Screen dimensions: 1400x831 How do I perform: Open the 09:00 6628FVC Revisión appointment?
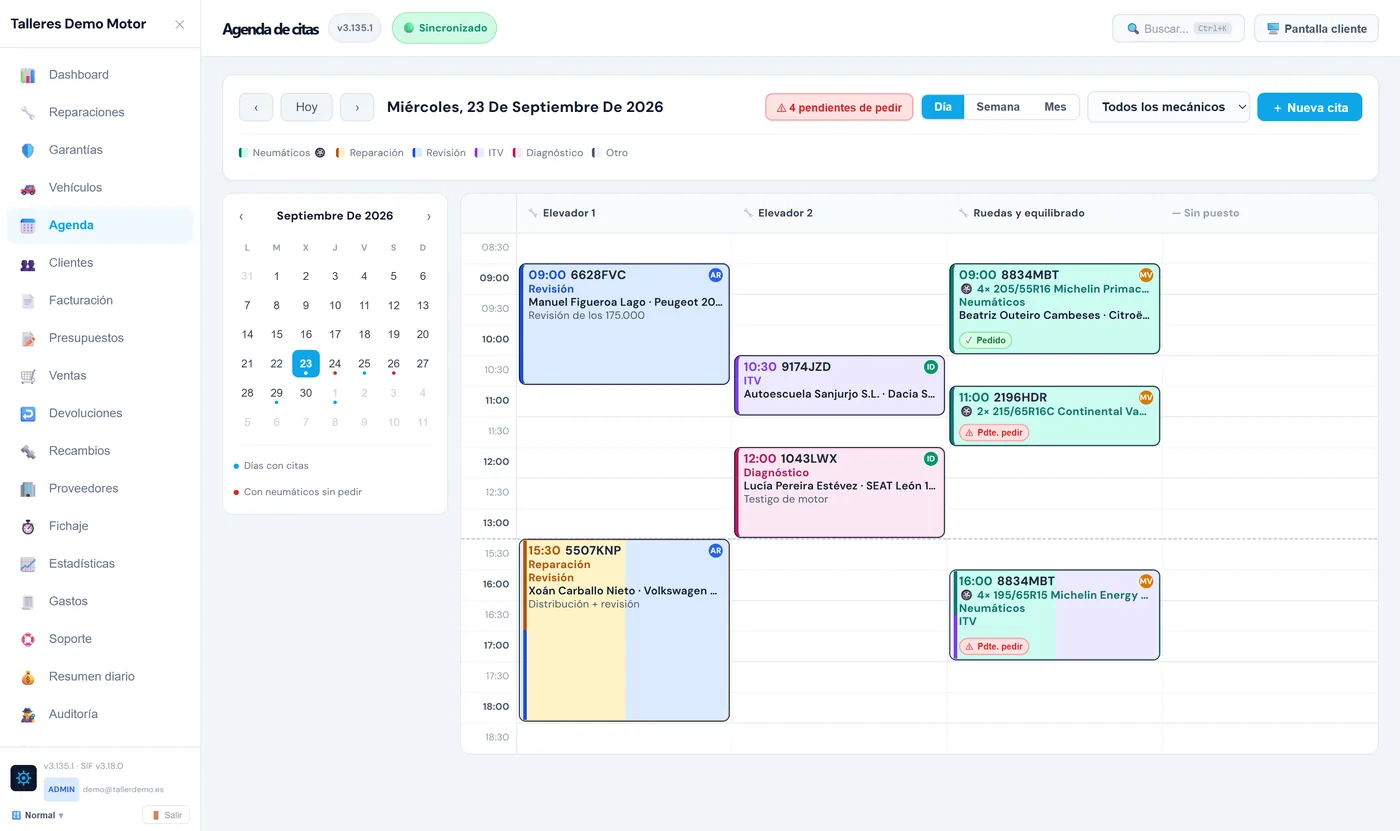click(625, 324)
